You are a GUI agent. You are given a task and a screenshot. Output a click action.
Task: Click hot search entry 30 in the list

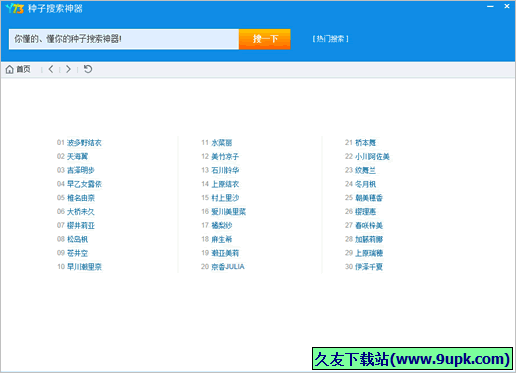point(369,267)
